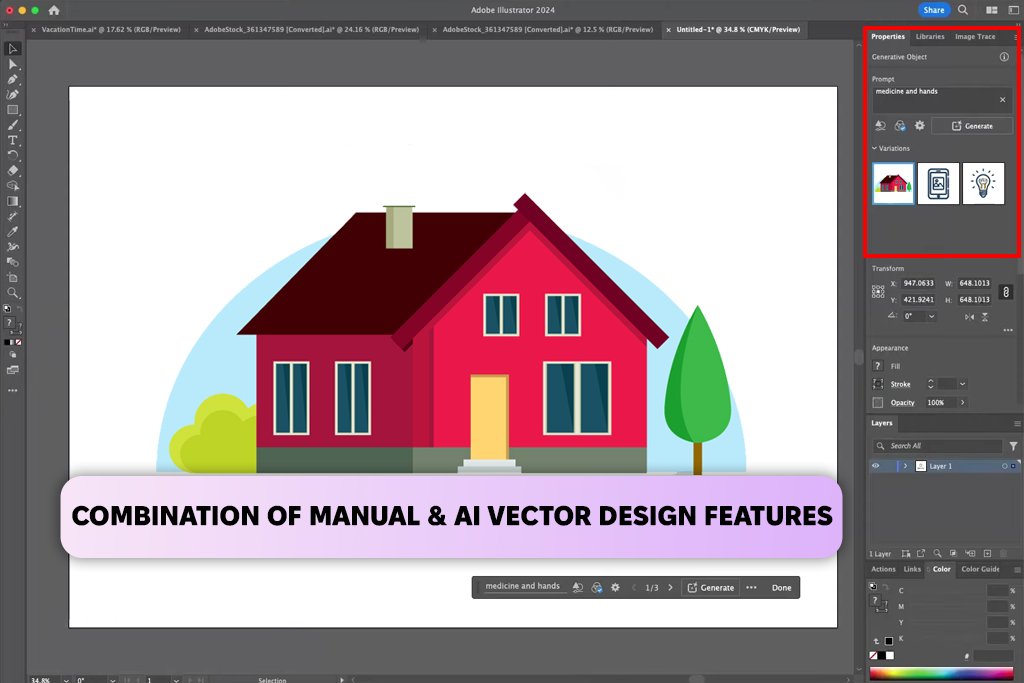Screen dimensions: 1024x683
Task: Expand Layer 1 chevron
Action: (x=905, y=466)
